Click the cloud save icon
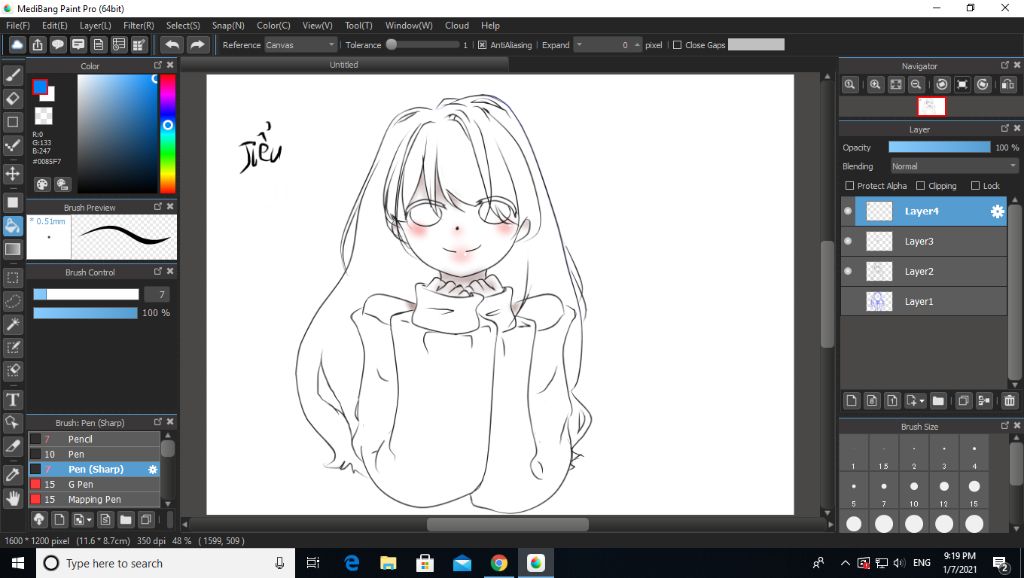The width and height of the screenshot is (1024, 578). (x=17, y=44)
